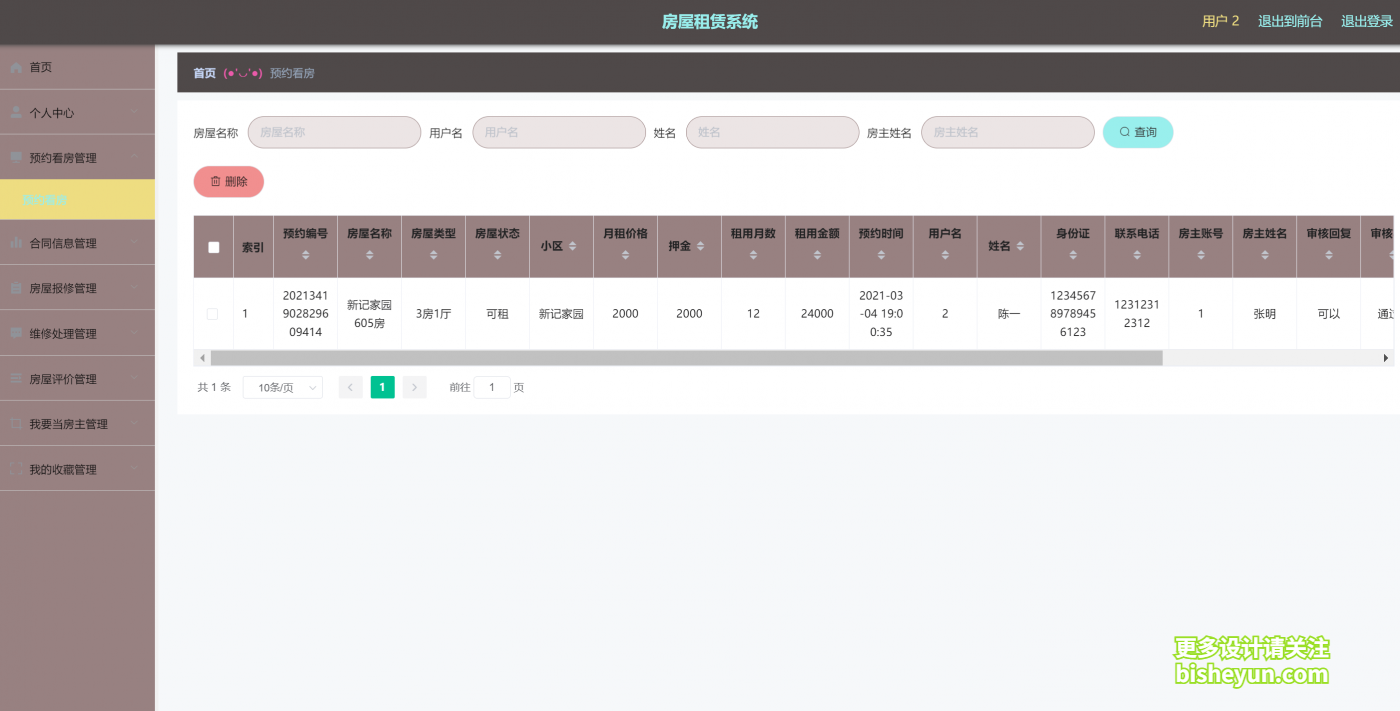
Task: Click the 可租 status cell
Action: point(497,314)
